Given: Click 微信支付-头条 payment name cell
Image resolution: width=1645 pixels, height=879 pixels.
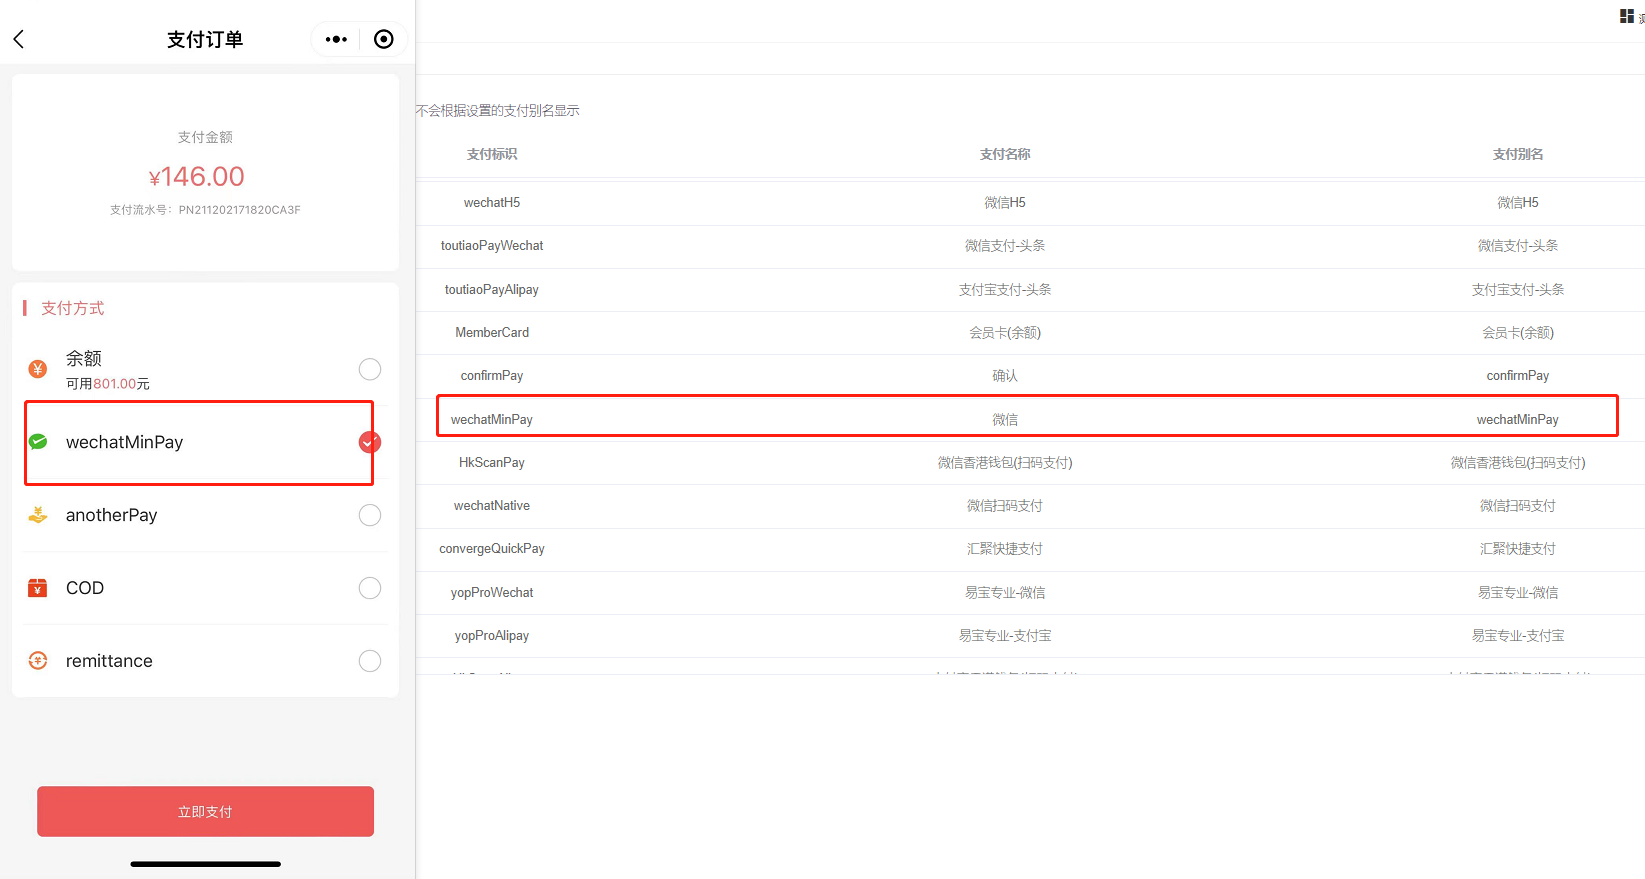Looking at the screenshot, I should 1005,246.
